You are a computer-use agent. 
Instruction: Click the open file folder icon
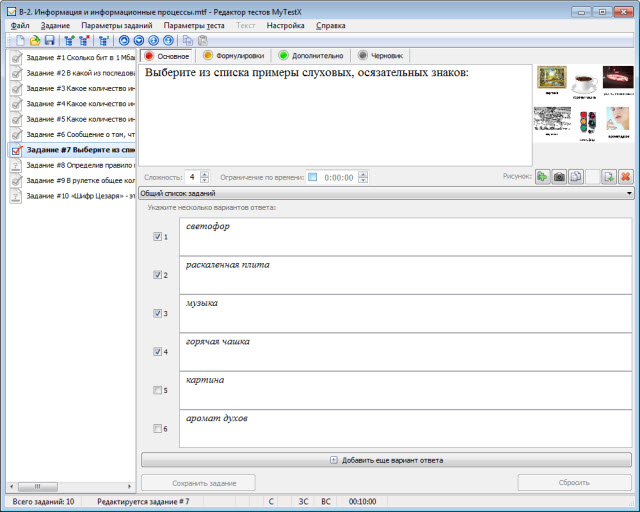pyautogui.click(x=35, y=41)
